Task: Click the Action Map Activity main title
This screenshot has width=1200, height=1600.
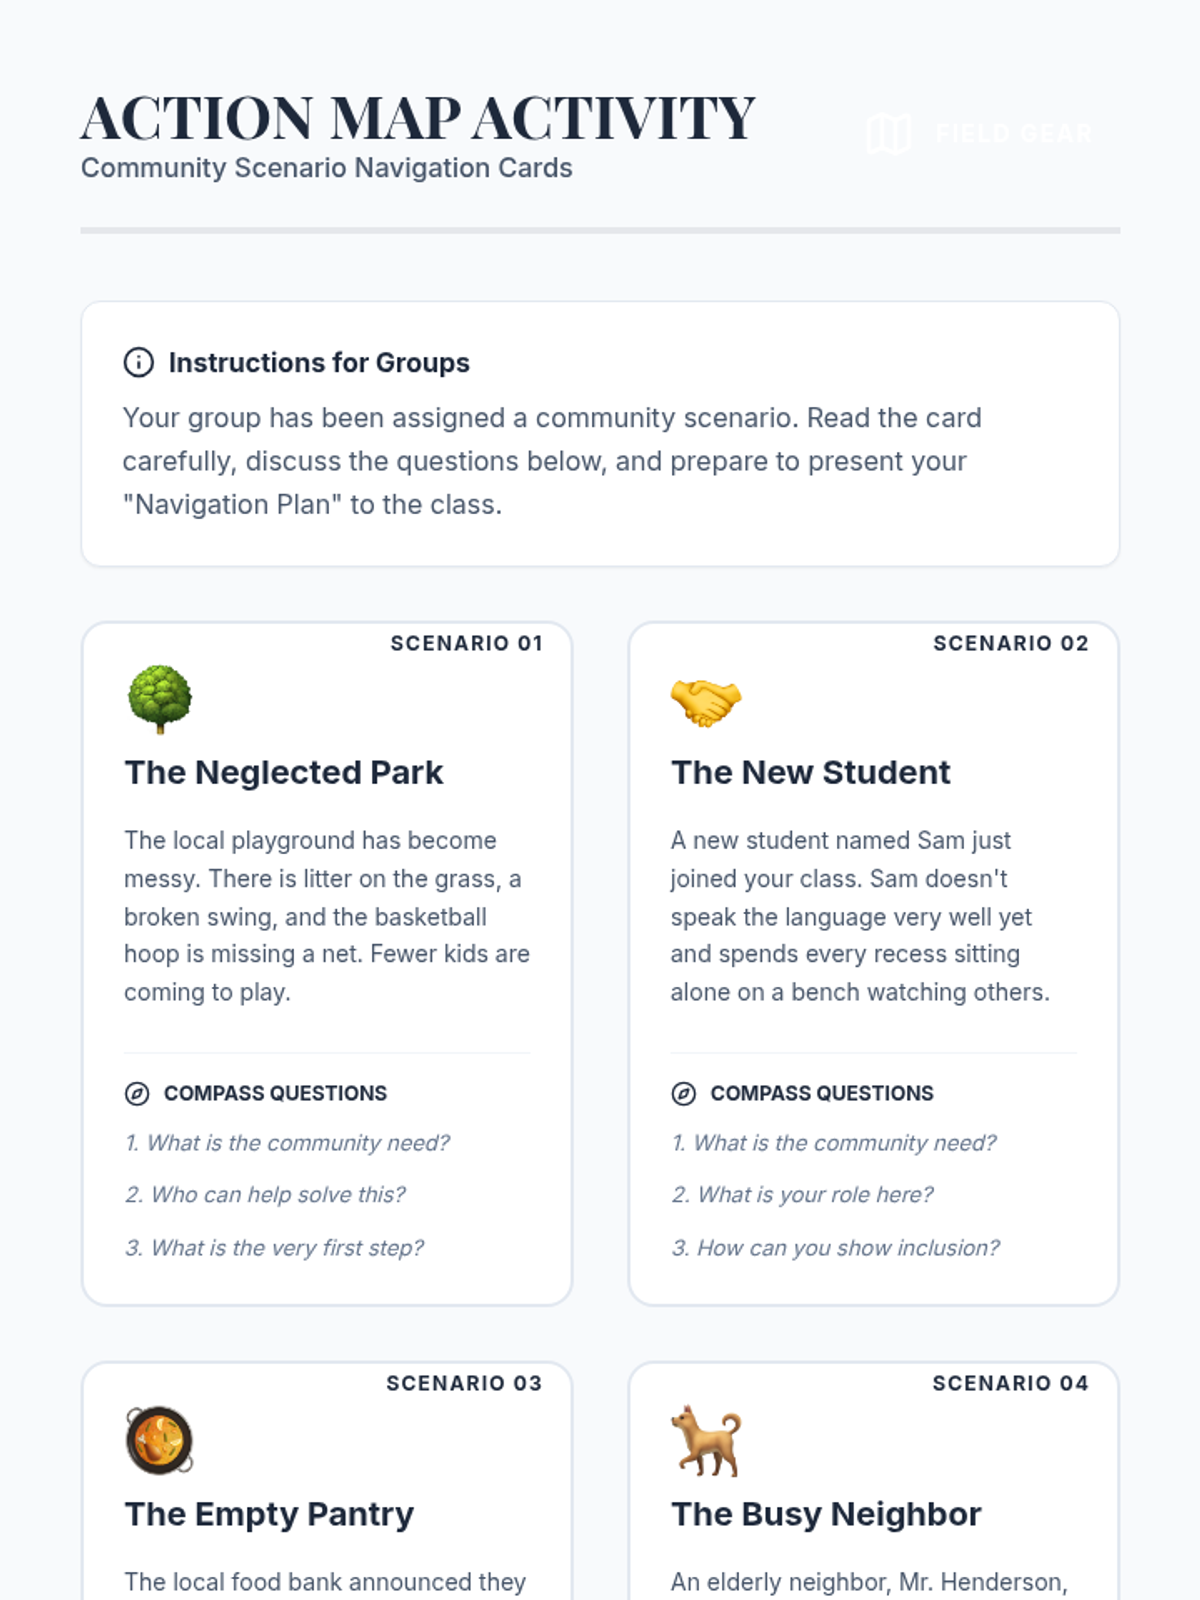Action: pyautogui.click(x=418, y=118)
